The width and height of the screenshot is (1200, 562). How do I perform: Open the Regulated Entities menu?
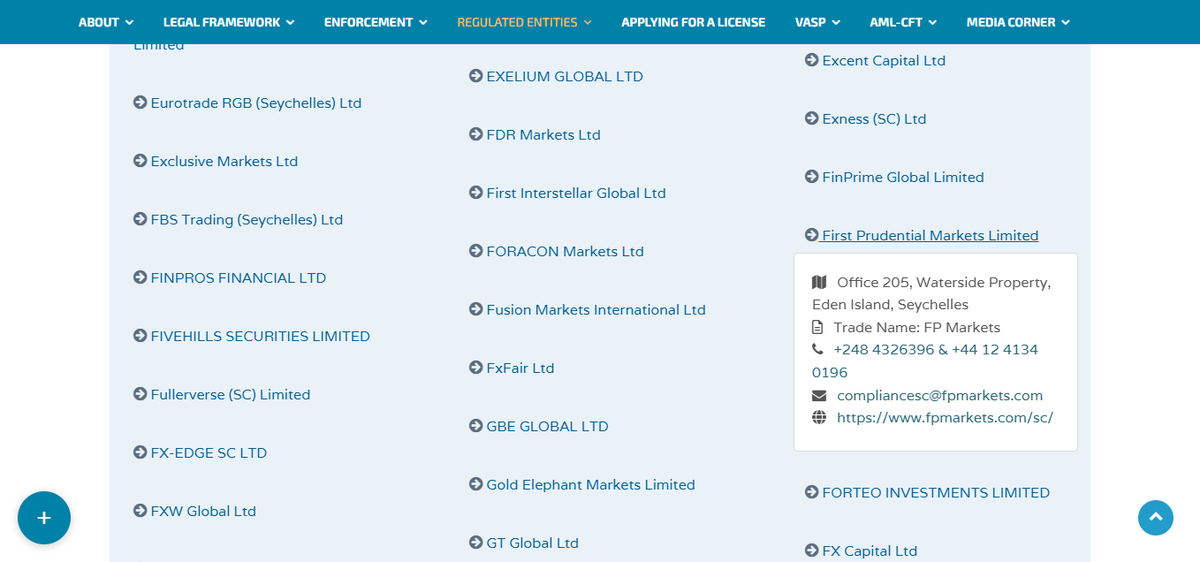(524, 22)
